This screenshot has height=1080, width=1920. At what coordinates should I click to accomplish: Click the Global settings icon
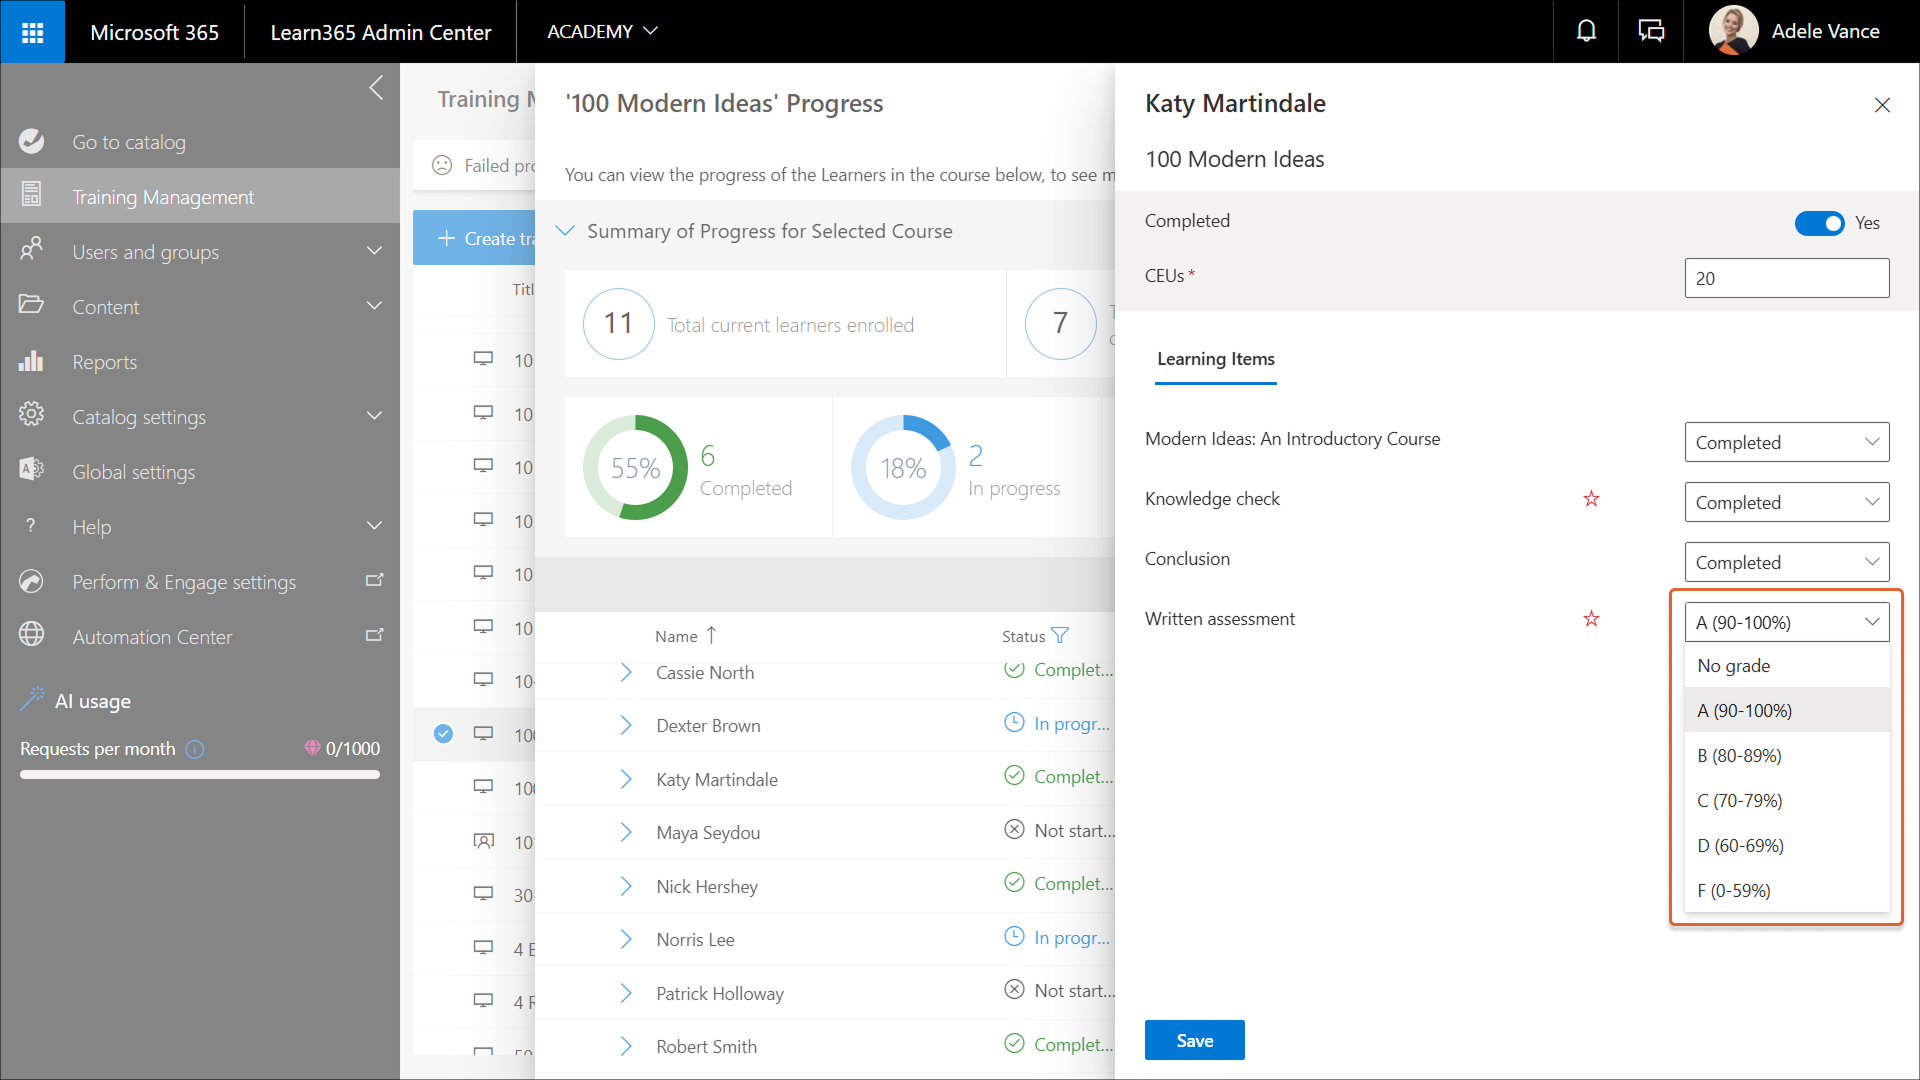click(32, 471)
